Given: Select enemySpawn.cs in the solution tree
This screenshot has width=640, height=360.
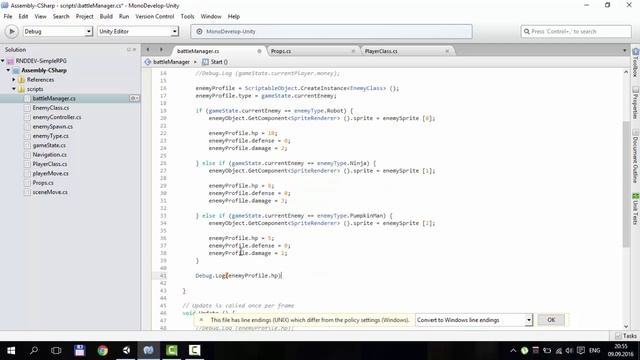Looking at the screenshot, I should (x=53, y=127).
